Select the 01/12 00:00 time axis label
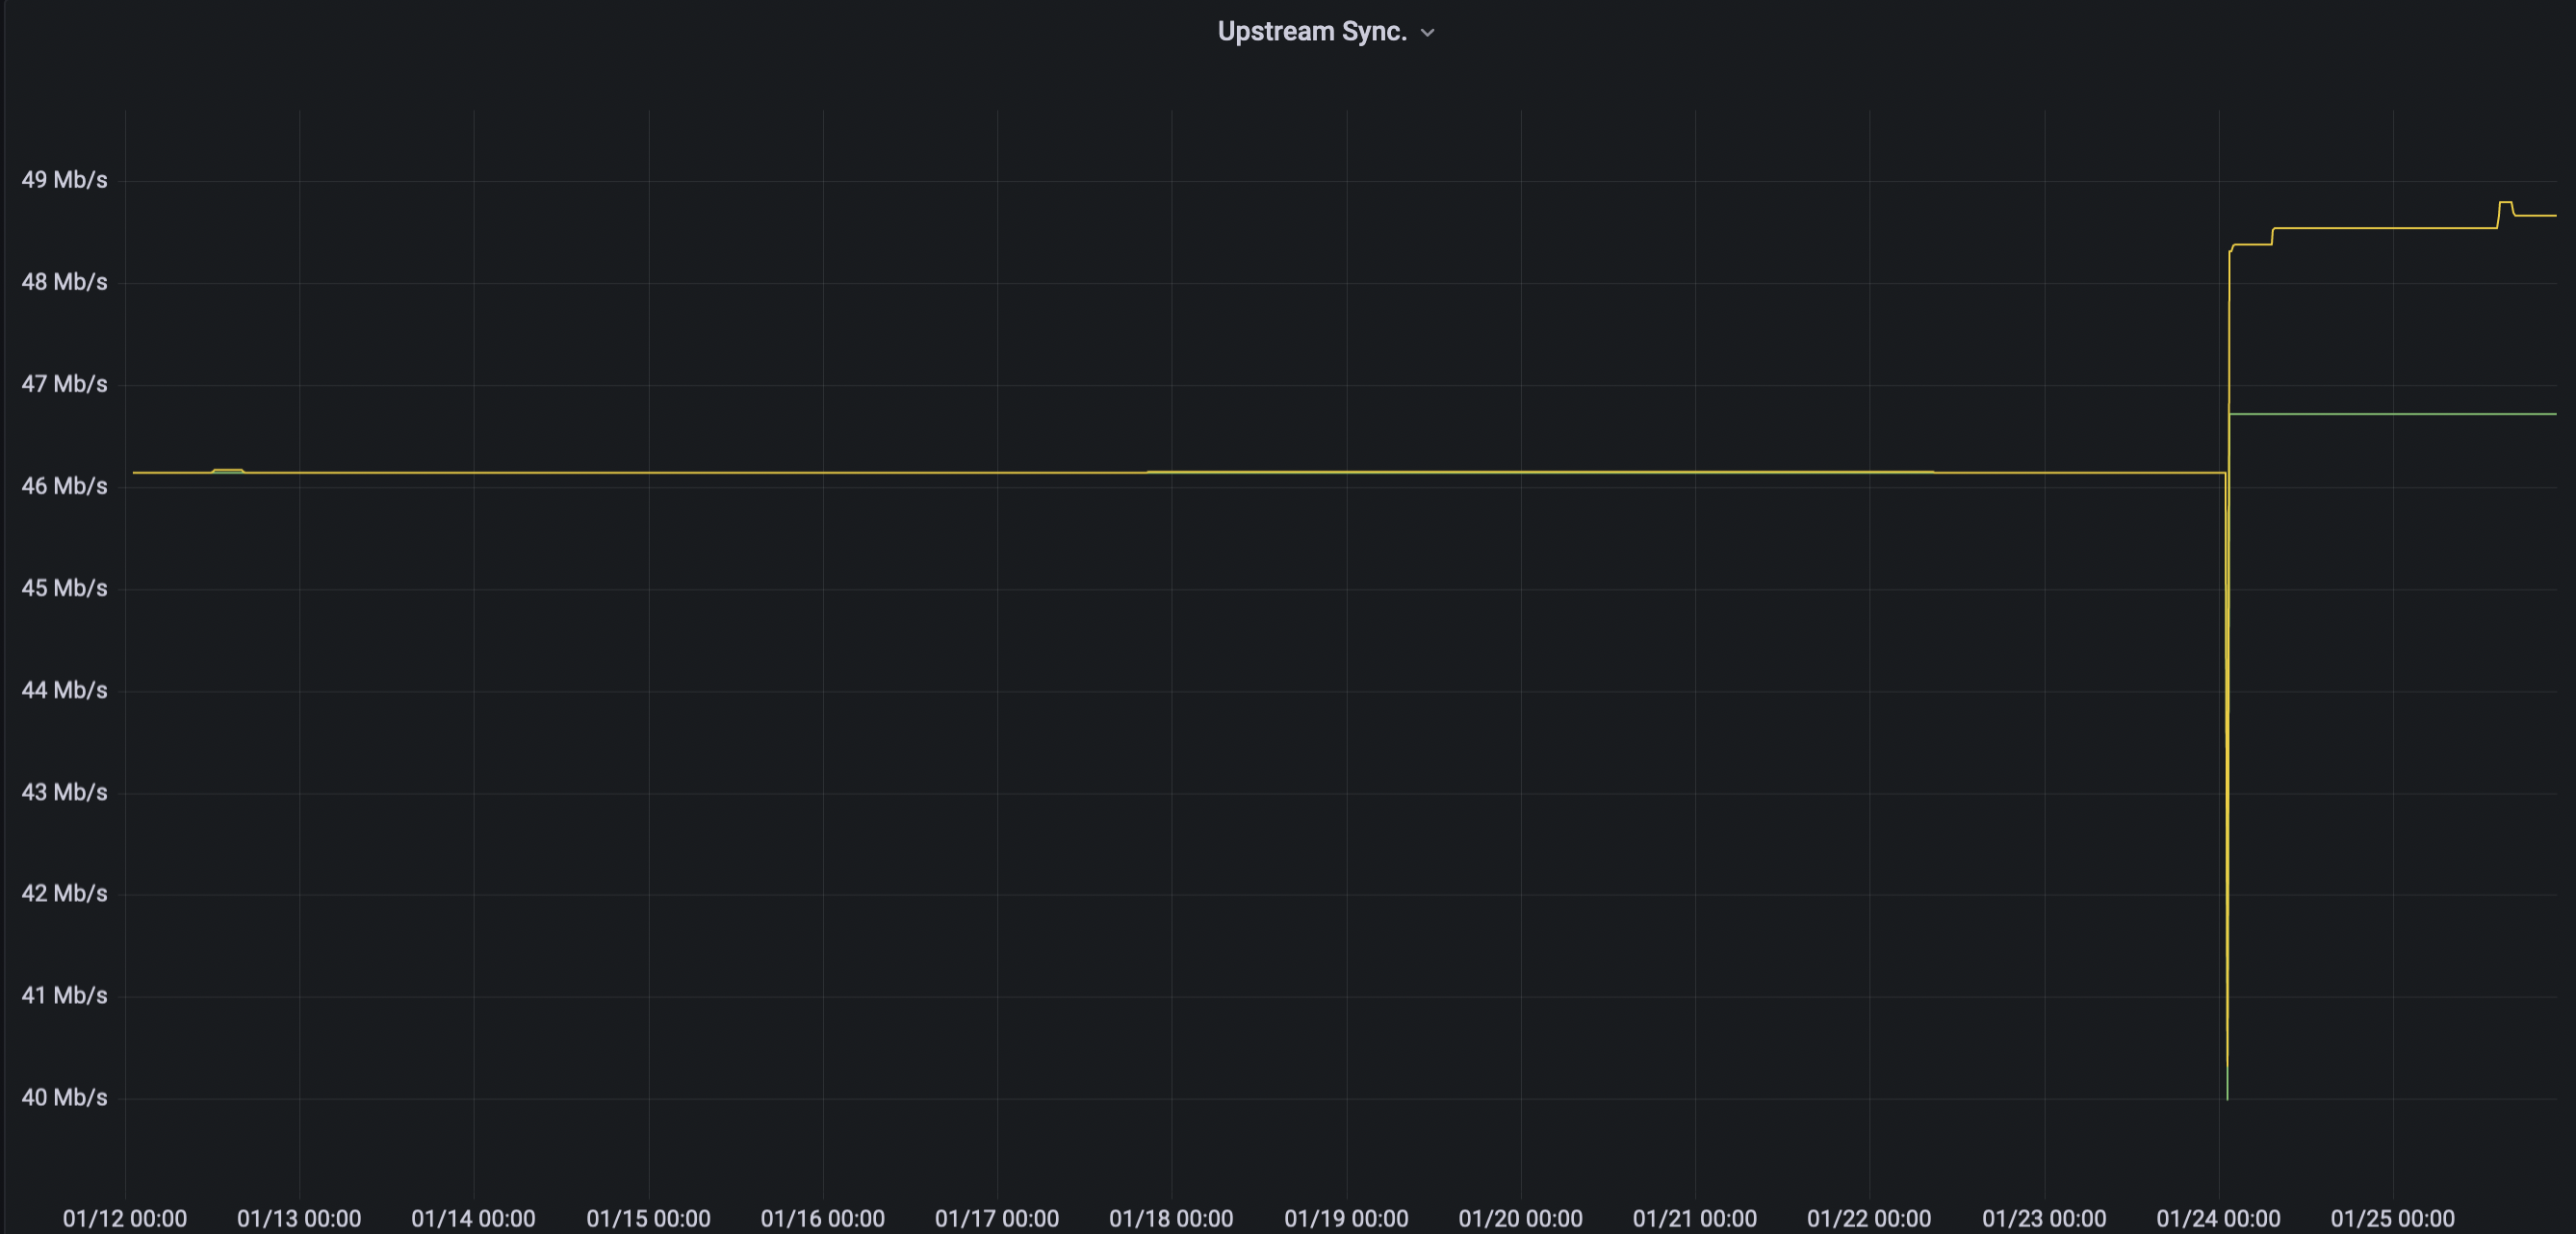The image size is (2576, 1234). pos(125,1218)
